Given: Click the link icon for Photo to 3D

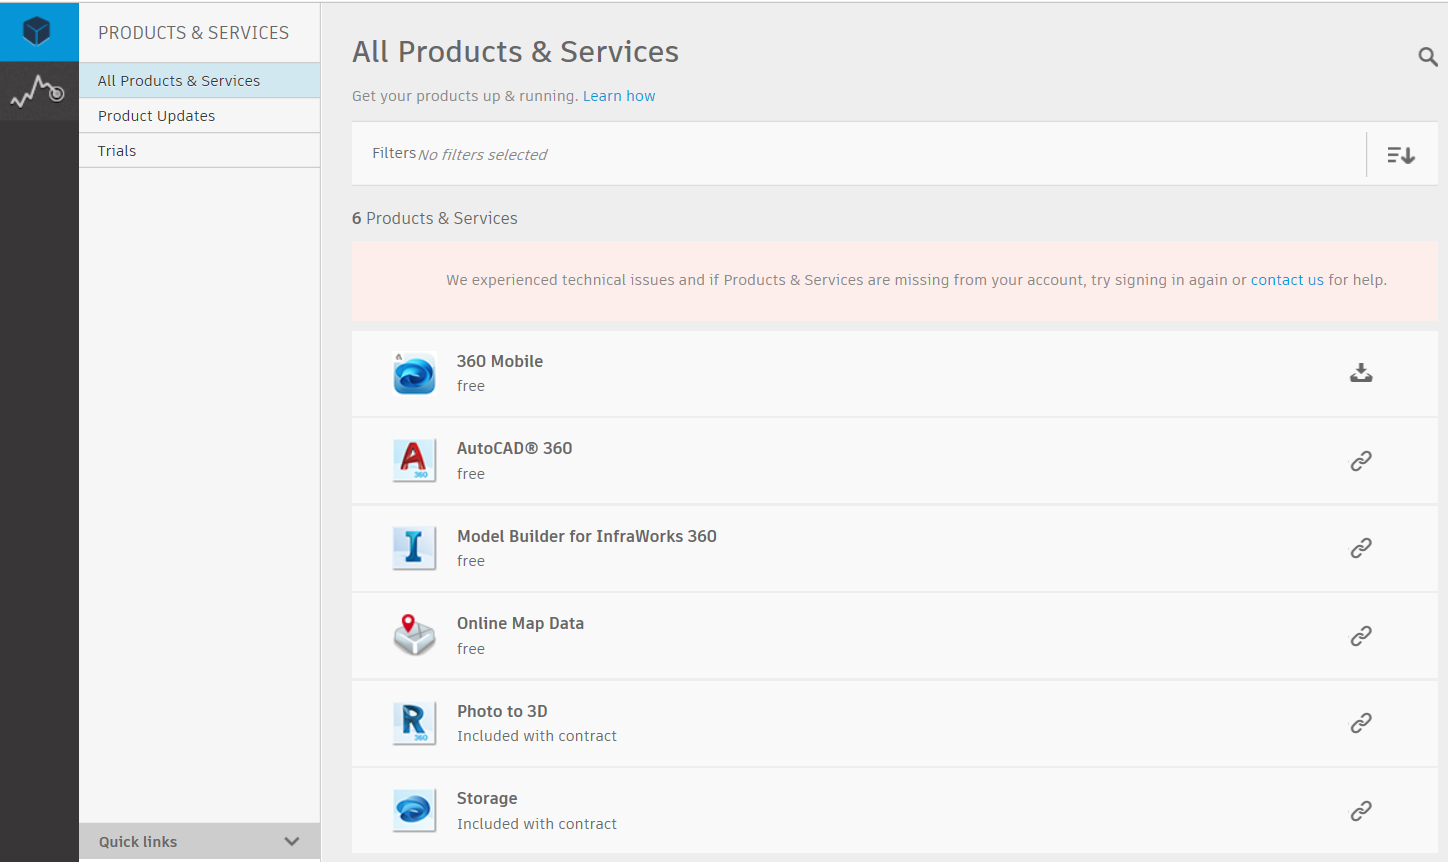Looking at the screenshot, I should click(x=1361, y=723).
